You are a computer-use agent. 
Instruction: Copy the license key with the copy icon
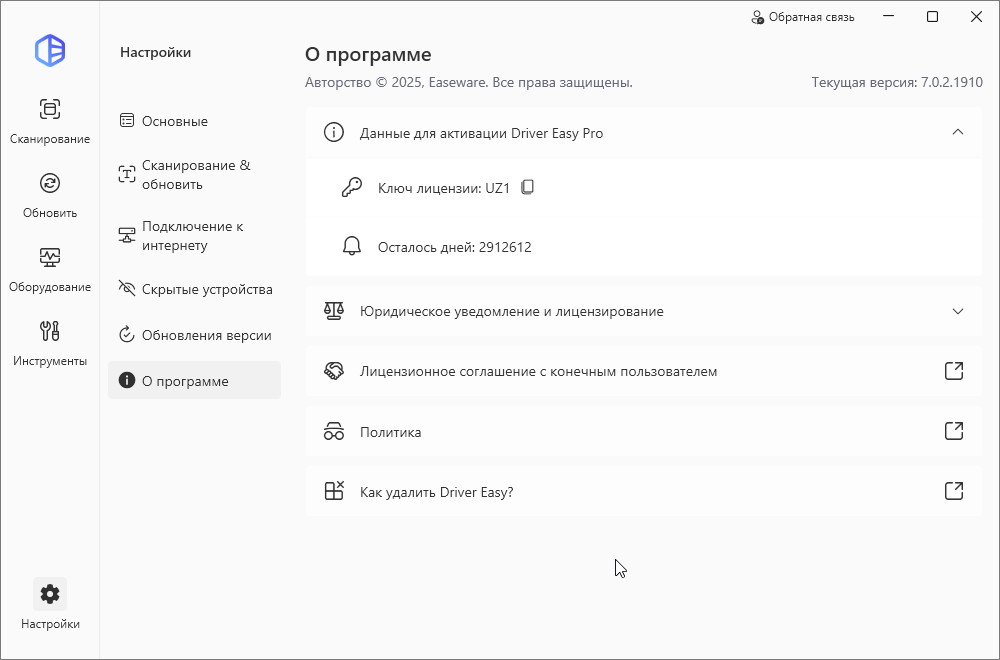click(x=527, y=187)
